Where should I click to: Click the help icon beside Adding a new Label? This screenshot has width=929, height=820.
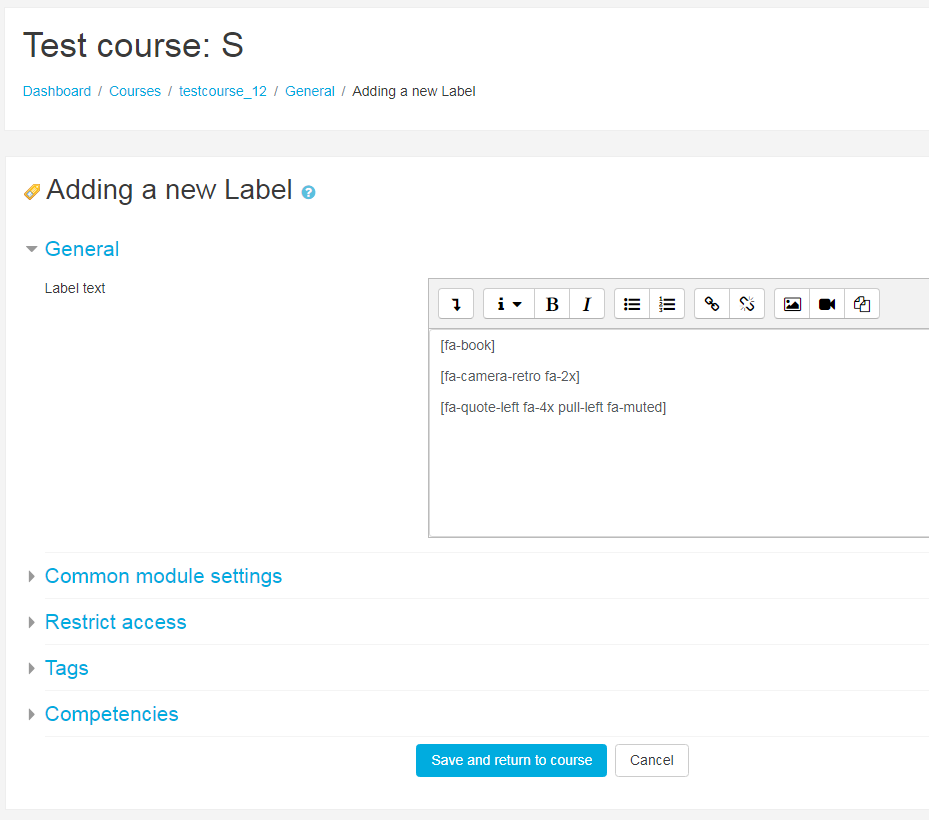308,192
